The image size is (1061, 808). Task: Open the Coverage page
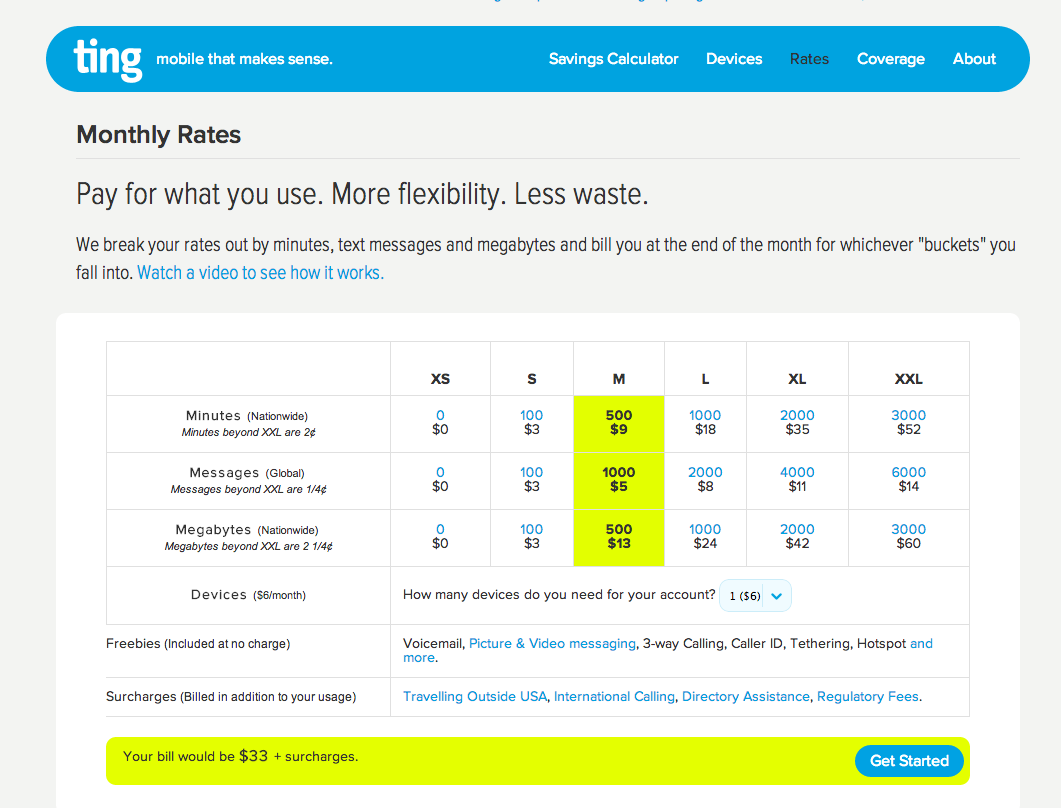tap(890, 60)
